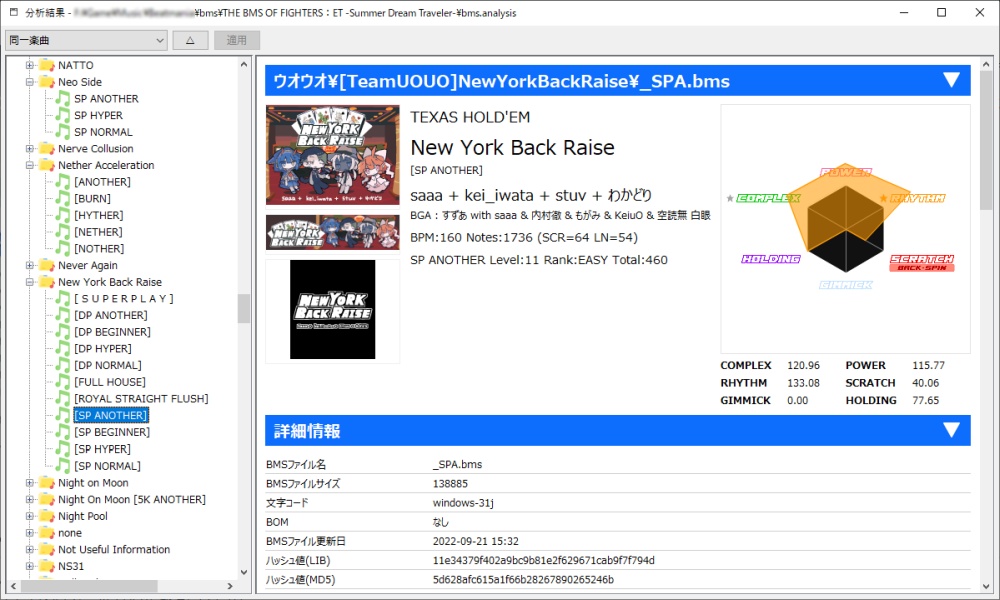This screenshot has height=600, width=1000.
Task: Collapse the Neo Side folder
Action: (x=29, y=82)
